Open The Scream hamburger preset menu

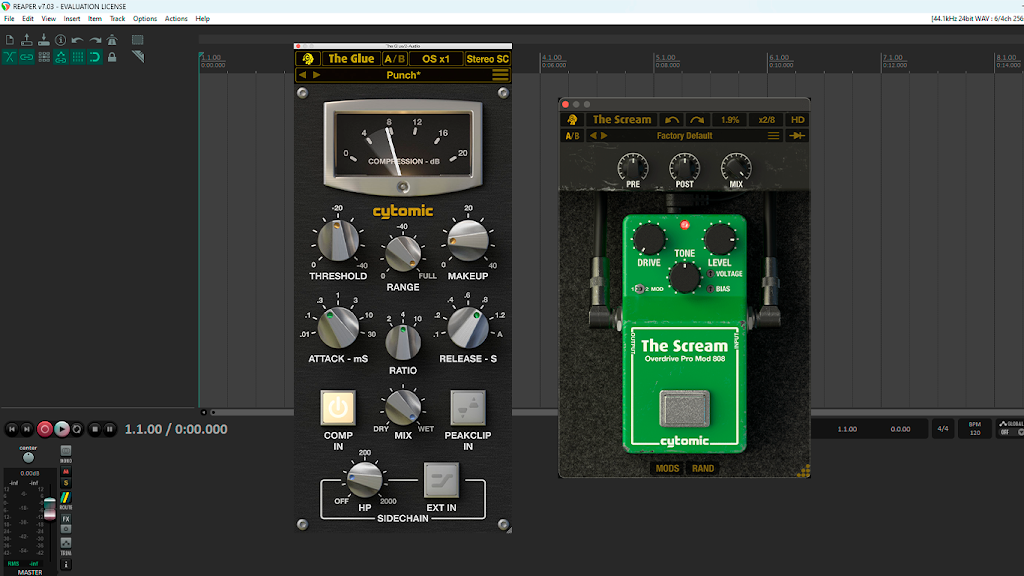[x=773, y=136]
